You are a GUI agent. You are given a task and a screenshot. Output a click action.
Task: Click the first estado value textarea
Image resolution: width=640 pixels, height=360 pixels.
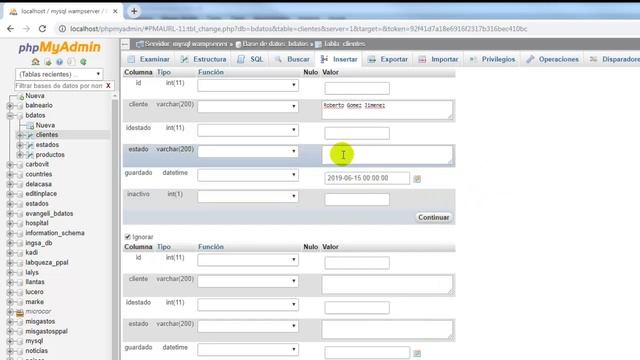[387, 155]
